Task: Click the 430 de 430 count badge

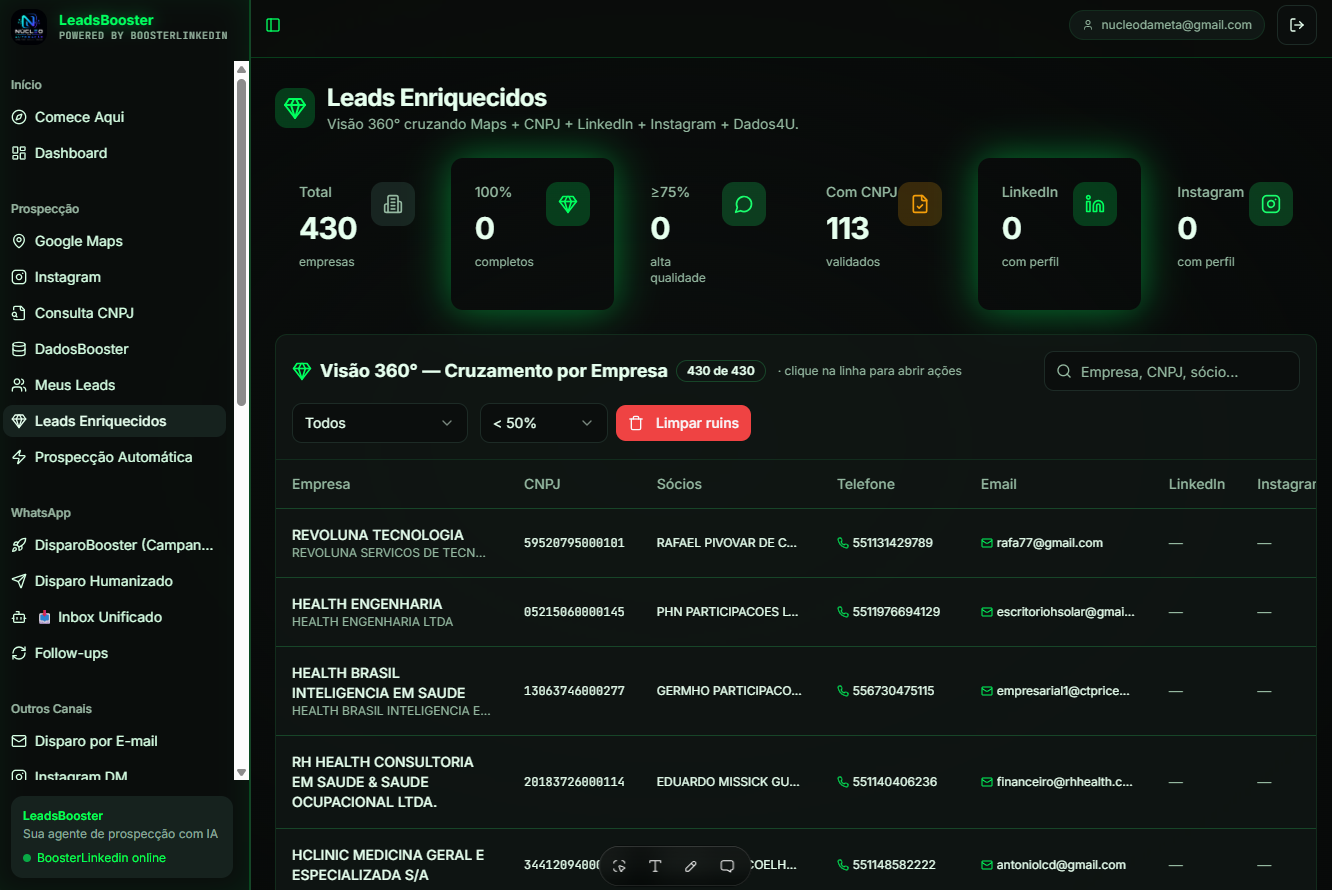Action: (721, 371)
